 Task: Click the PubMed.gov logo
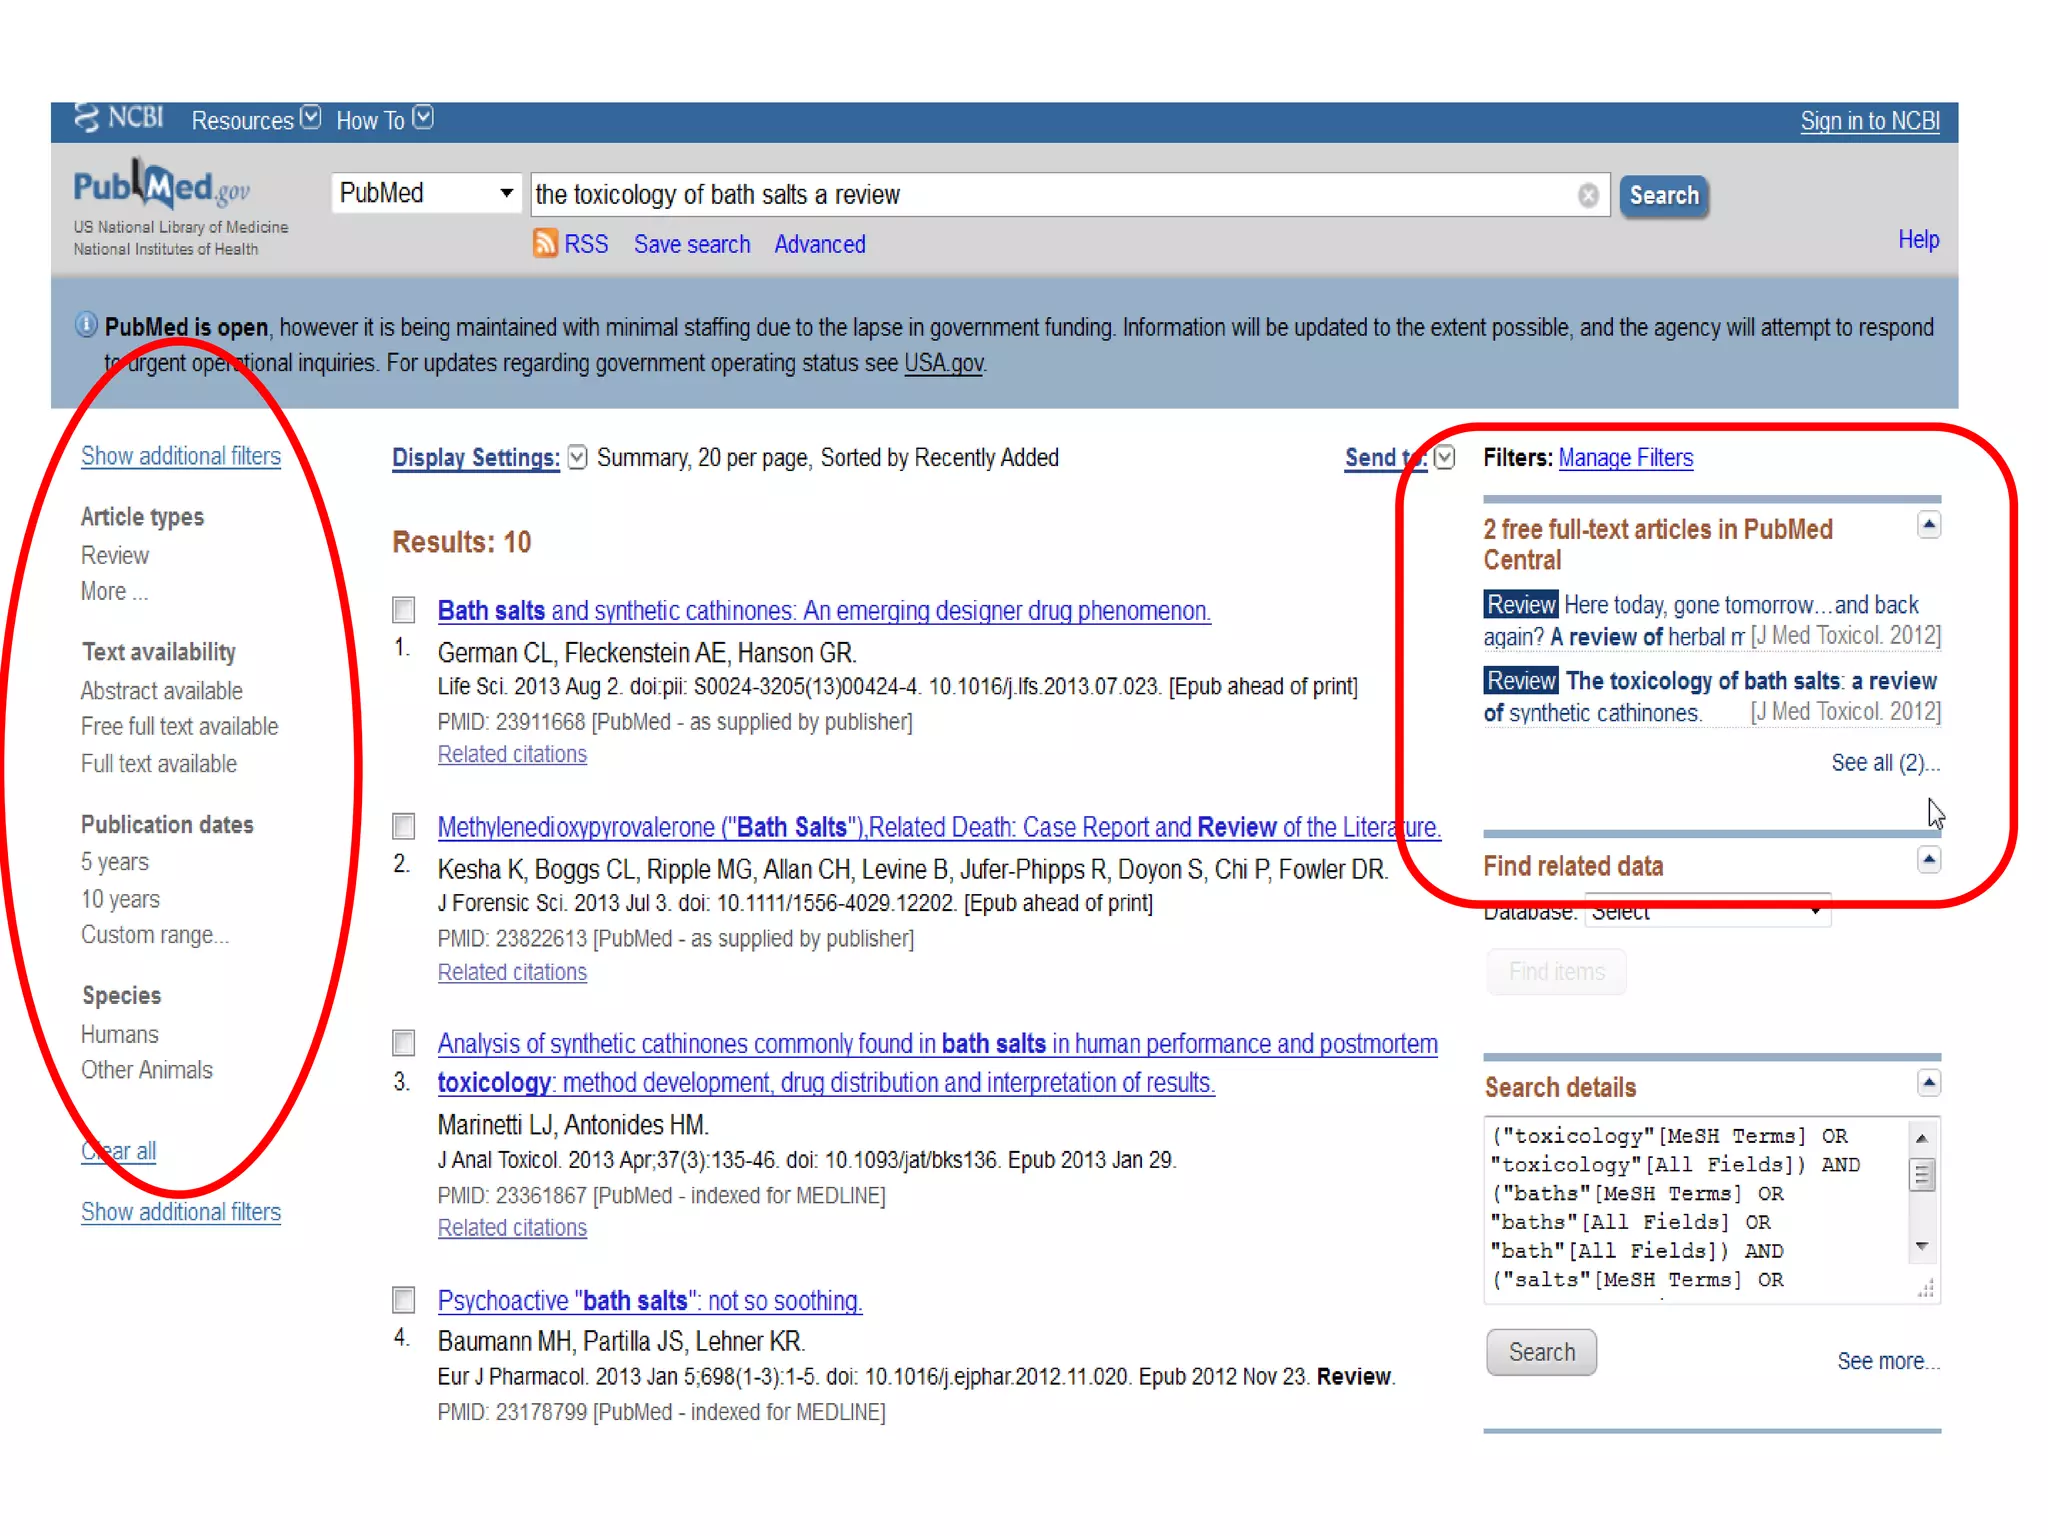click(x=161, y=188)
